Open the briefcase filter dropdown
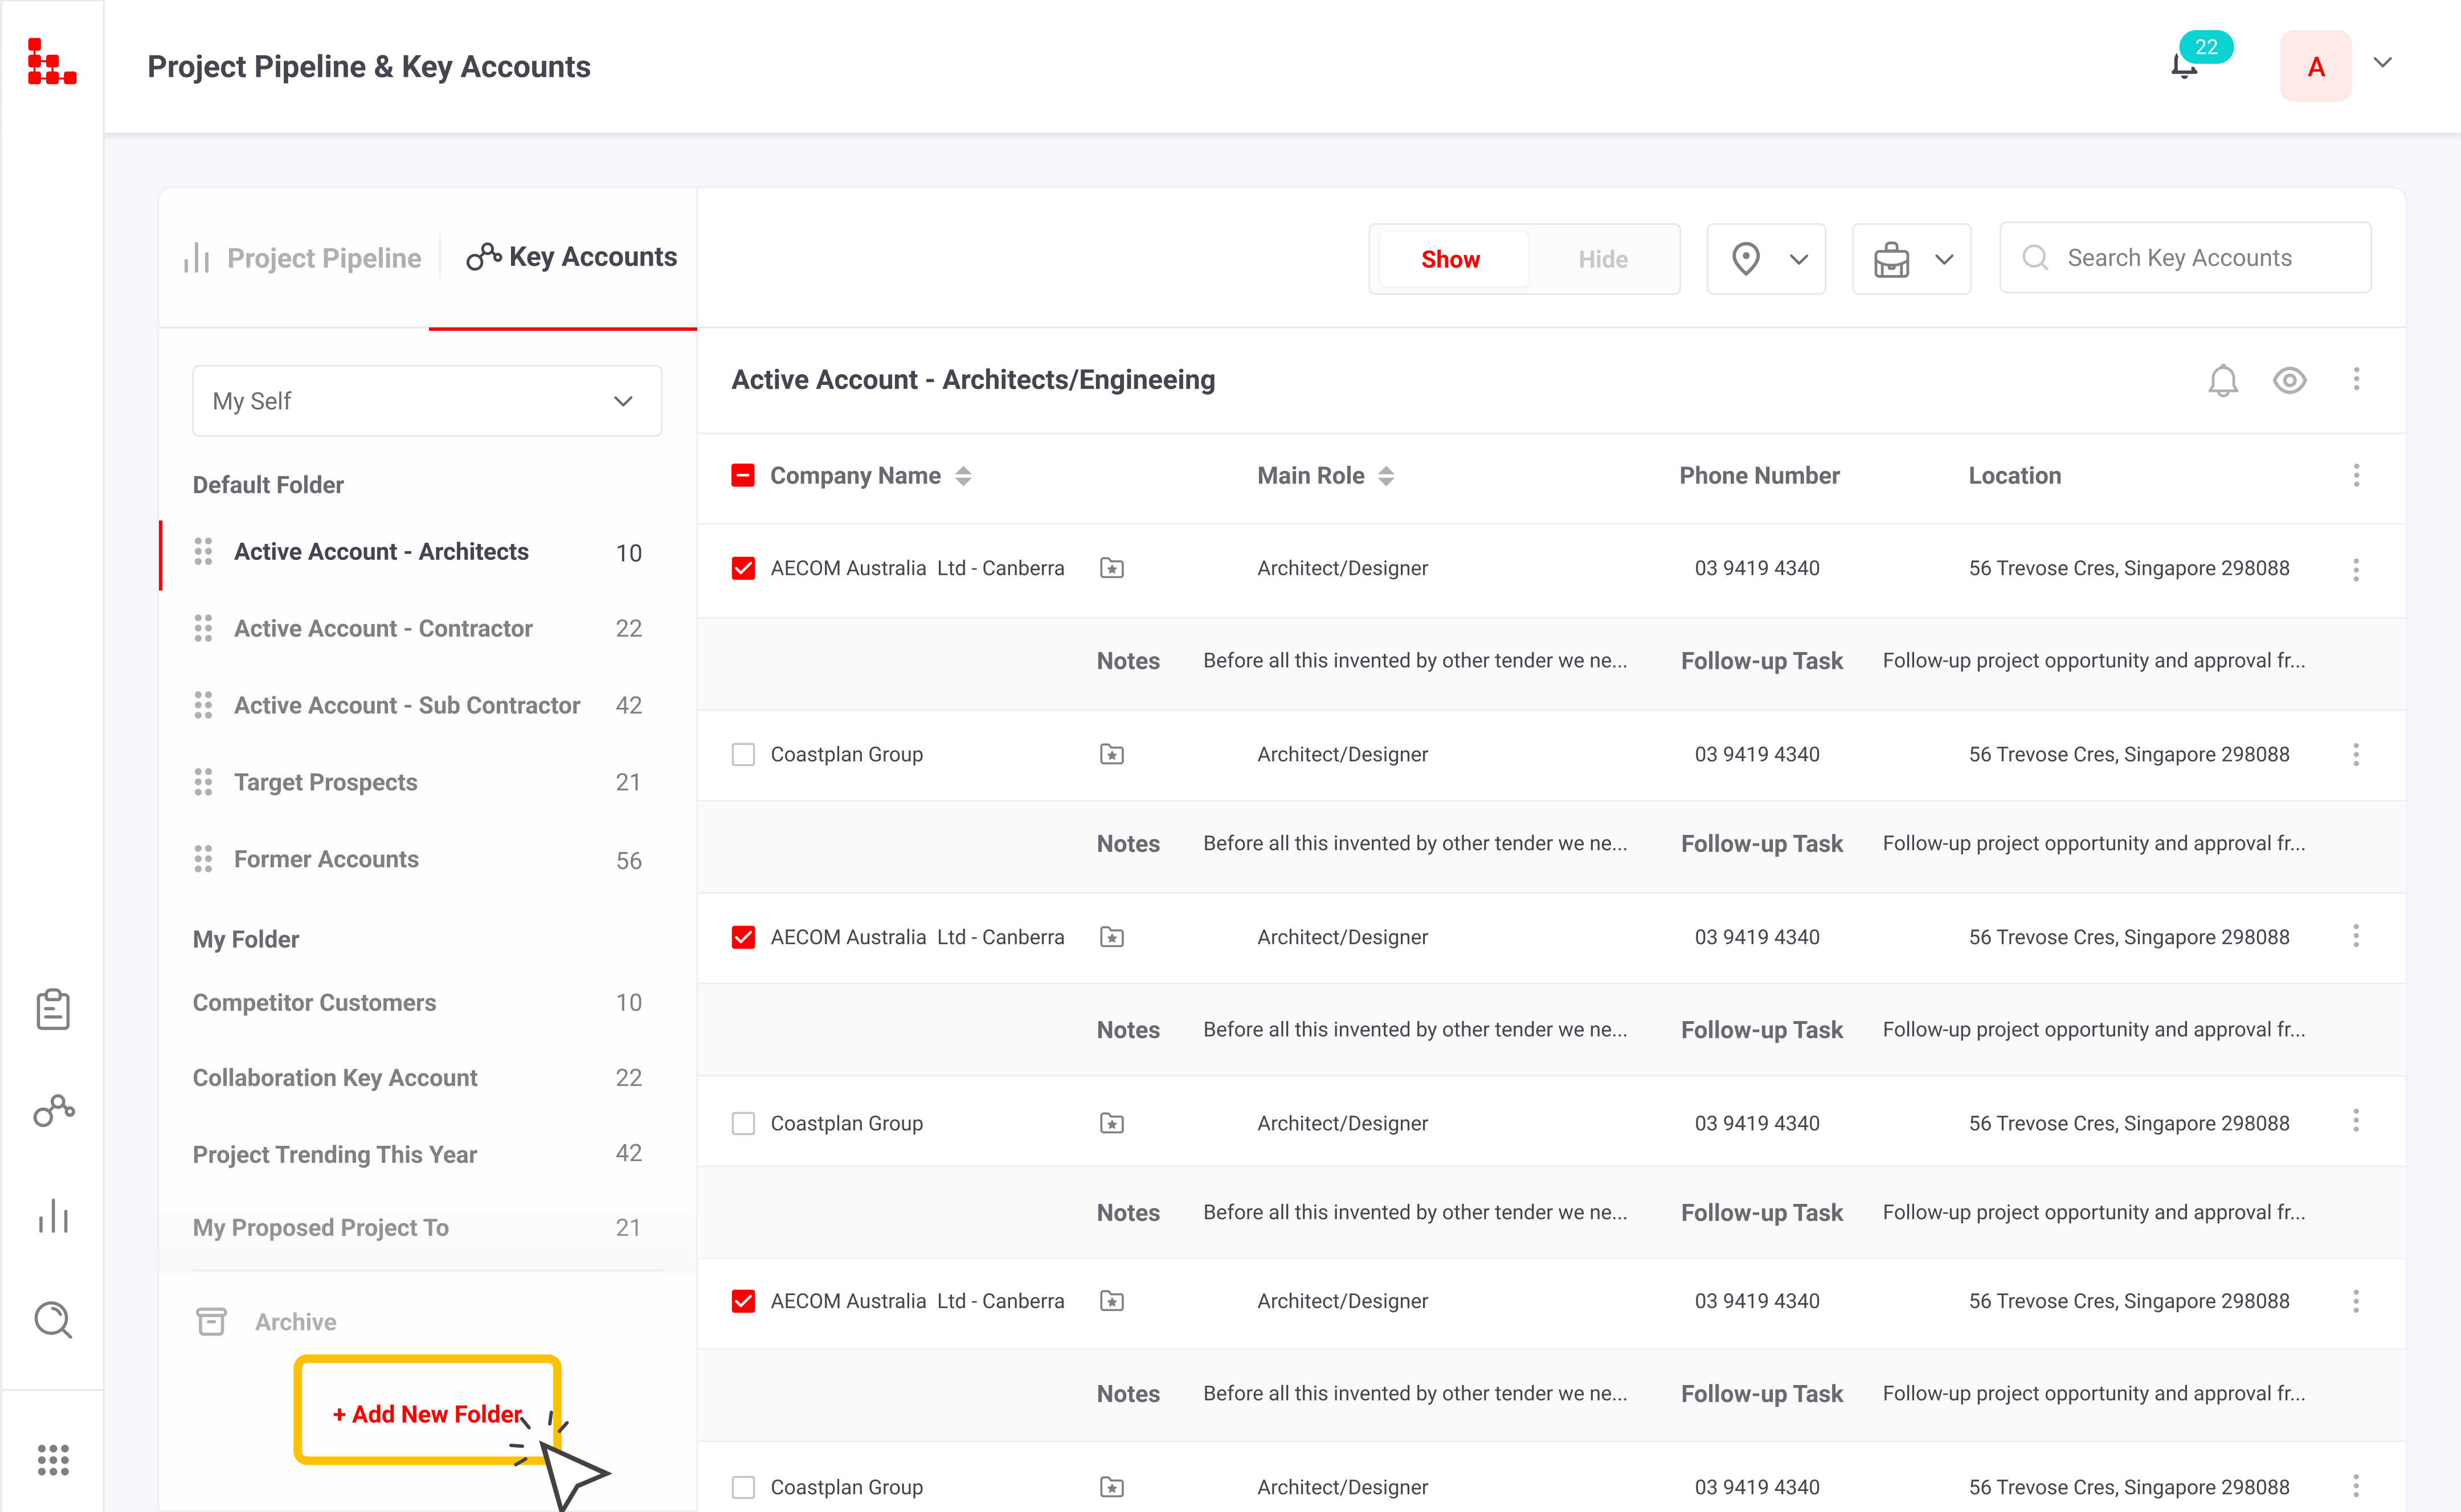Screen dimensions: 2461x1512 (1911, 259)
